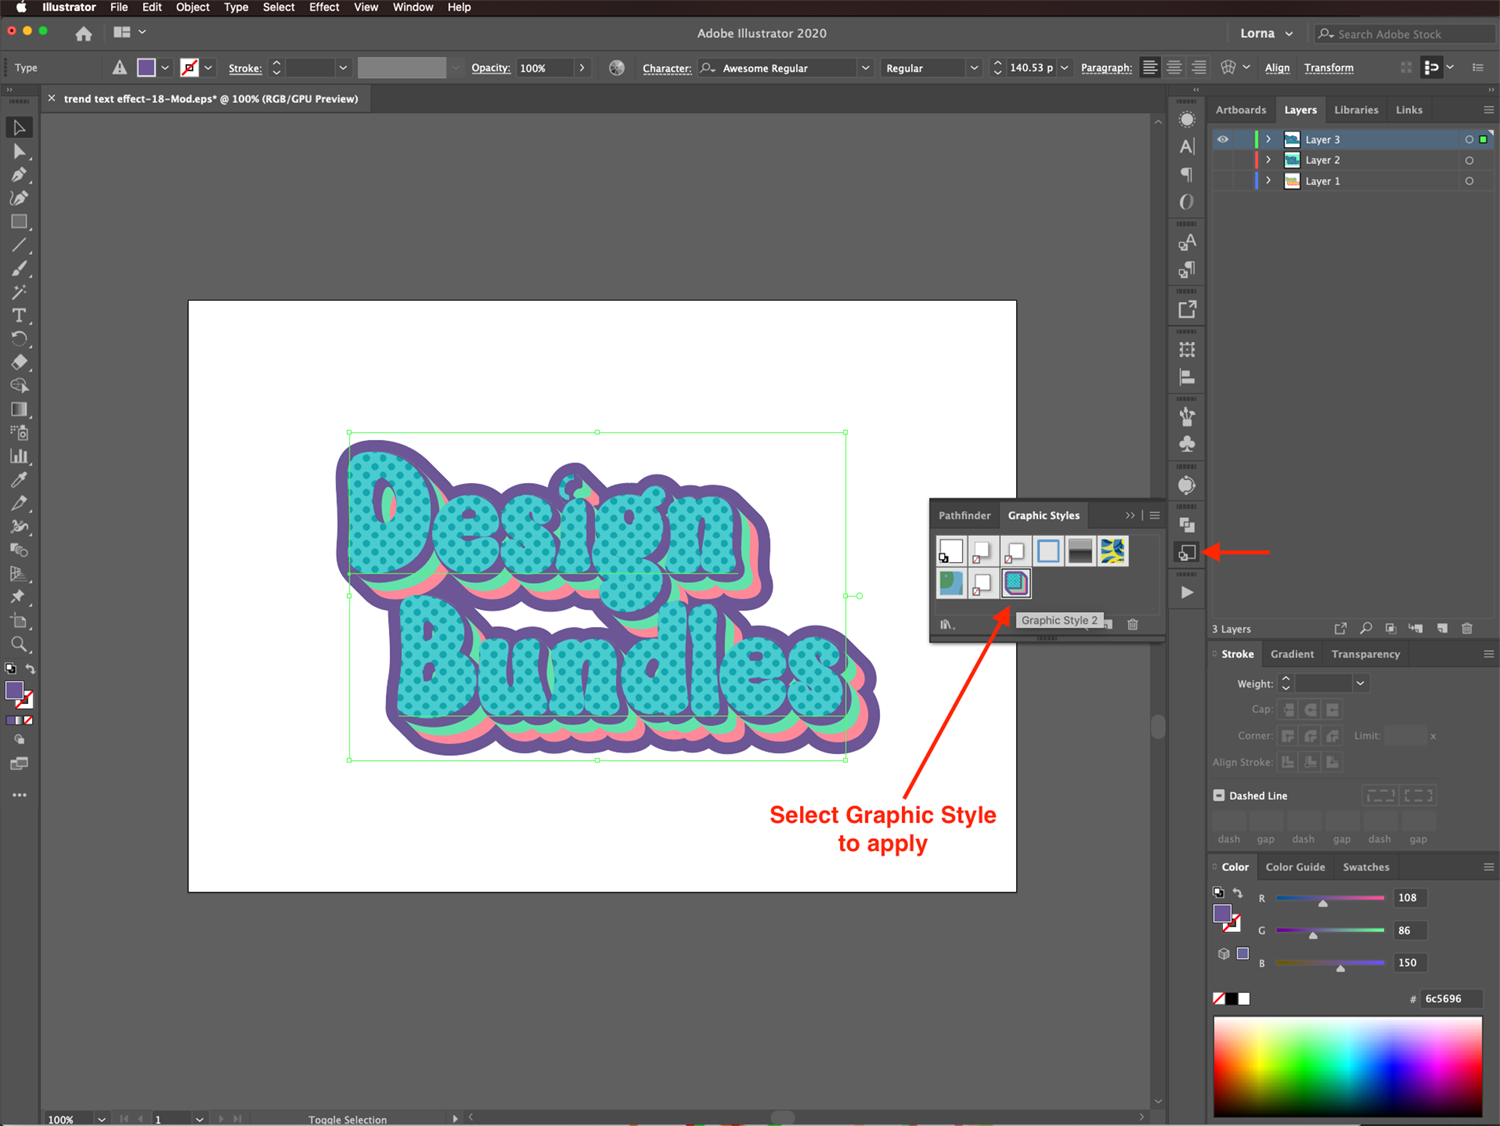This screenshot has width=1500, height=1126.
Task: Choose the Zoom tool
Action: [x=19, y=645]
